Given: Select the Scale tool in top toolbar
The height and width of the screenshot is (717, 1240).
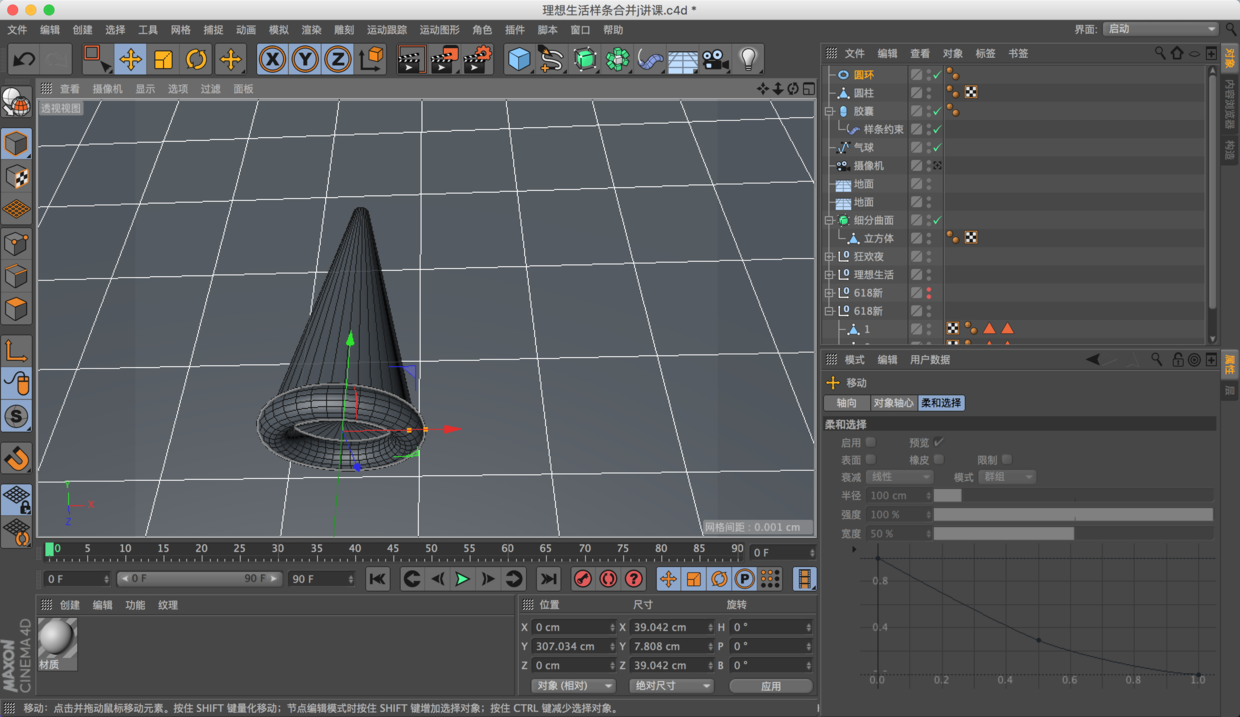Looking at the screenshot, I should [x=163, y=60].
